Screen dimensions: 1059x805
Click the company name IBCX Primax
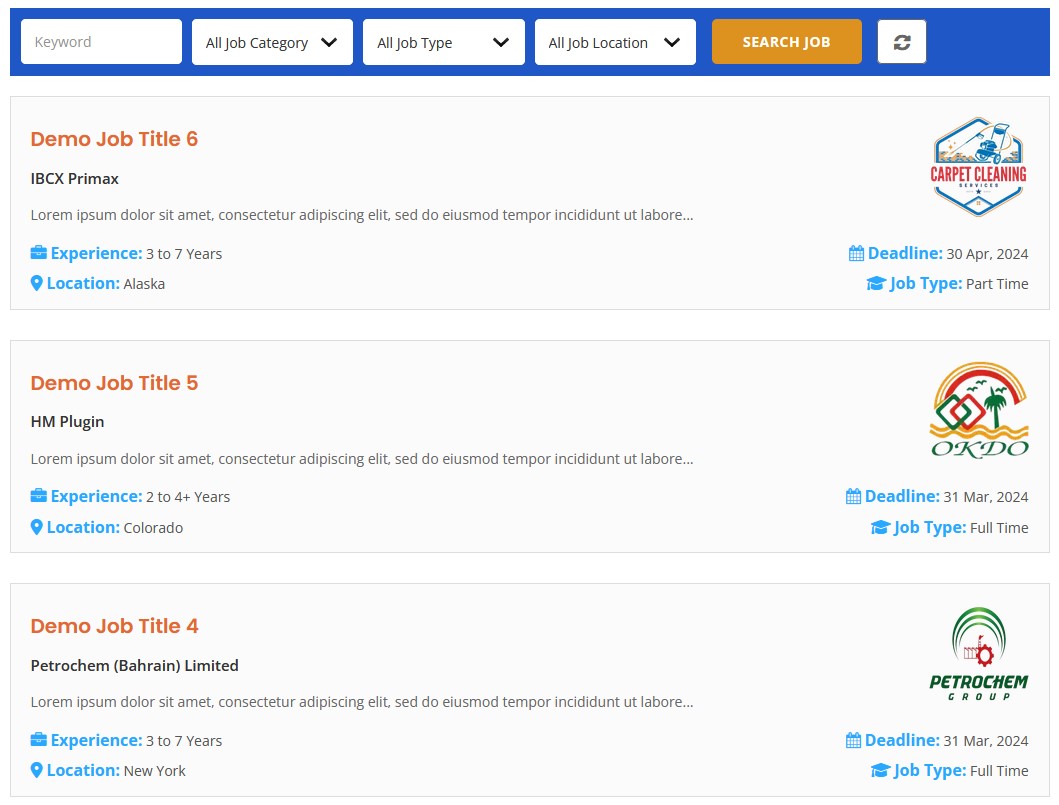tap(74, 178)
